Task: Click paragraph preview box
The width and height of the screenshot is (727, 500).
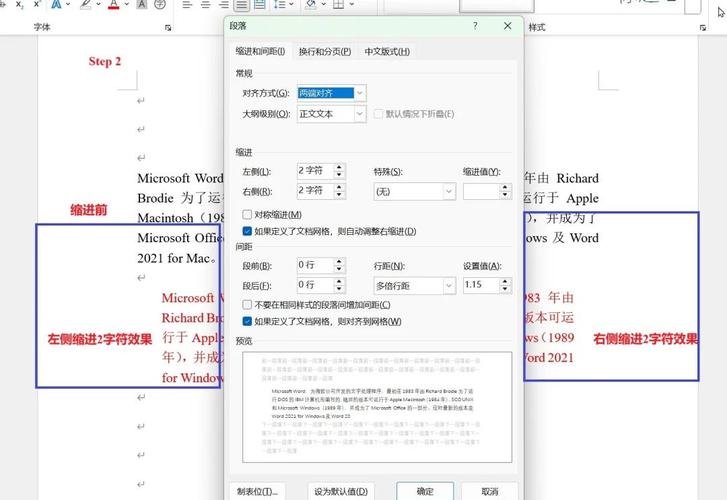Action: point(377,407)
